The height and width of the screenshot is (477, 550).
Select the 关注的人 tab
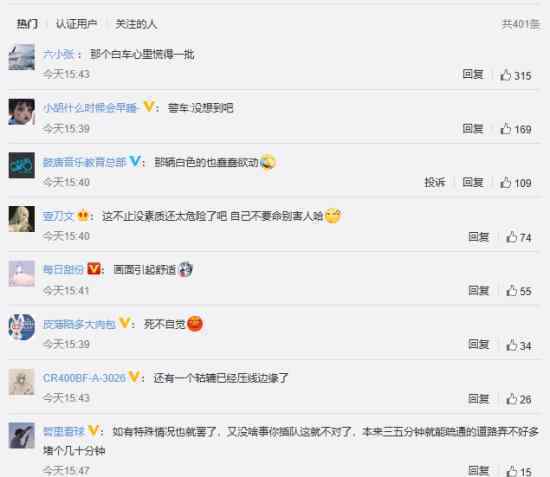(136, 24)
